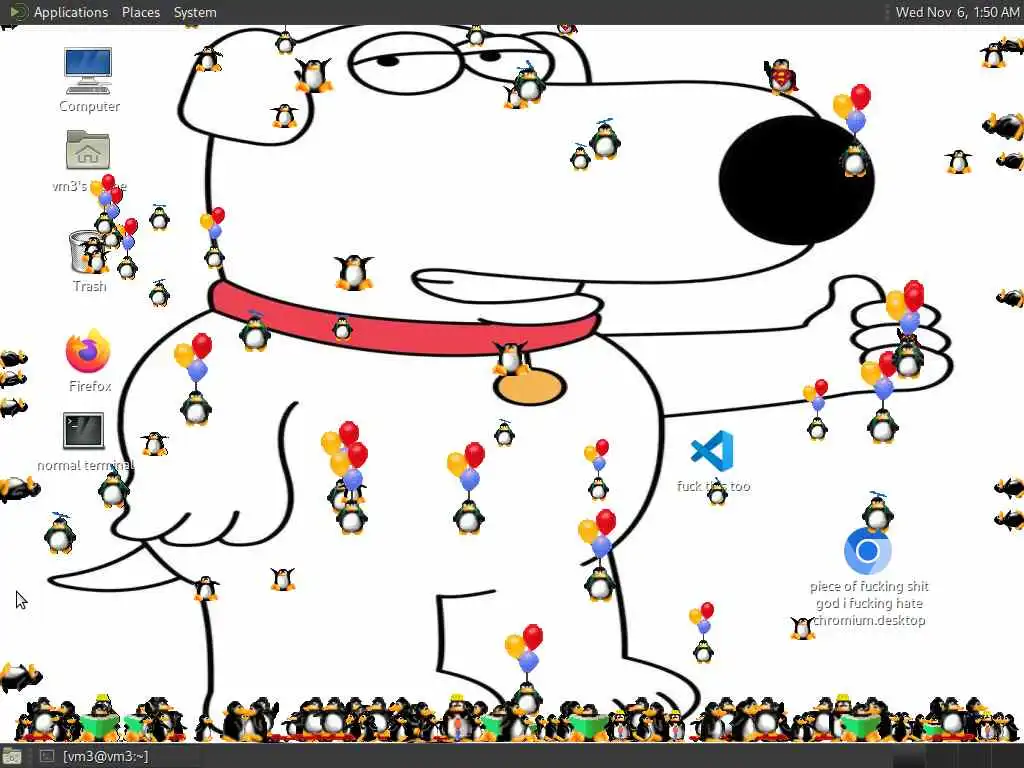This screenshot has height=768, width=1024.
Task: Click the show desktop button in bottom panel
Action: (12, 756)
